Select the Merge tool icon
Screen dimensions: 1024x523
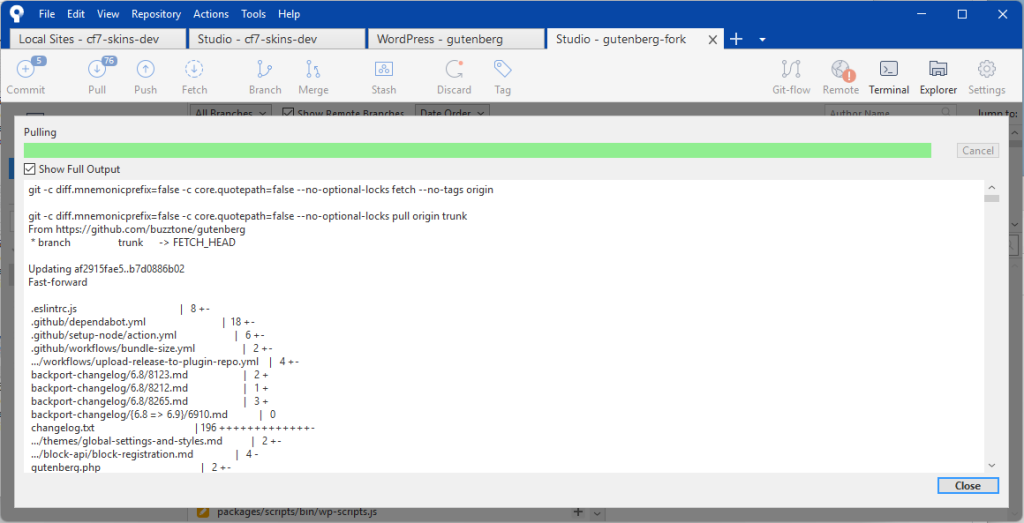313,70
